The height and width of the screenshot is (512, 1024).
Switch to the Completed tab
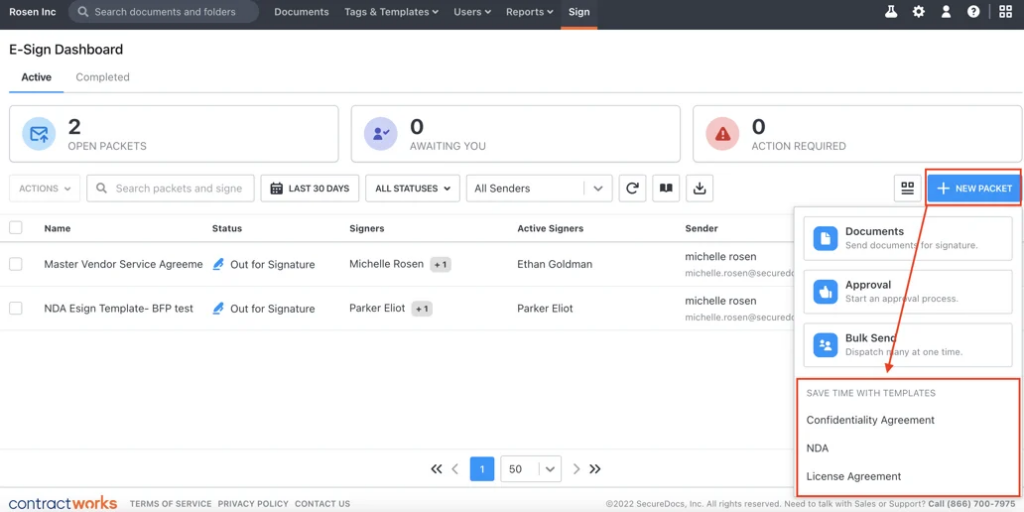tap(103, 77)
